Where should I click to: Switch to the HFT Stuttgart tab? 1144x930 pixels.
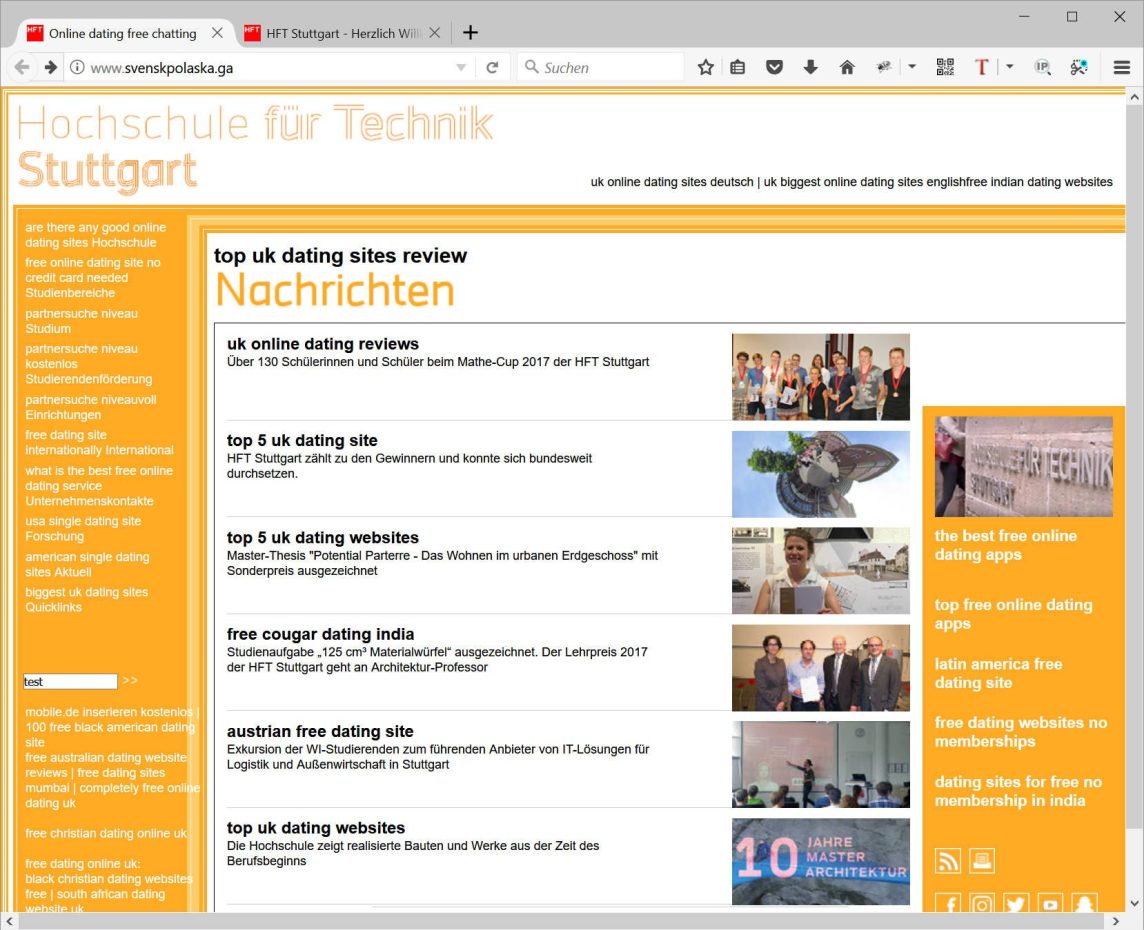(x=342, y=33)
